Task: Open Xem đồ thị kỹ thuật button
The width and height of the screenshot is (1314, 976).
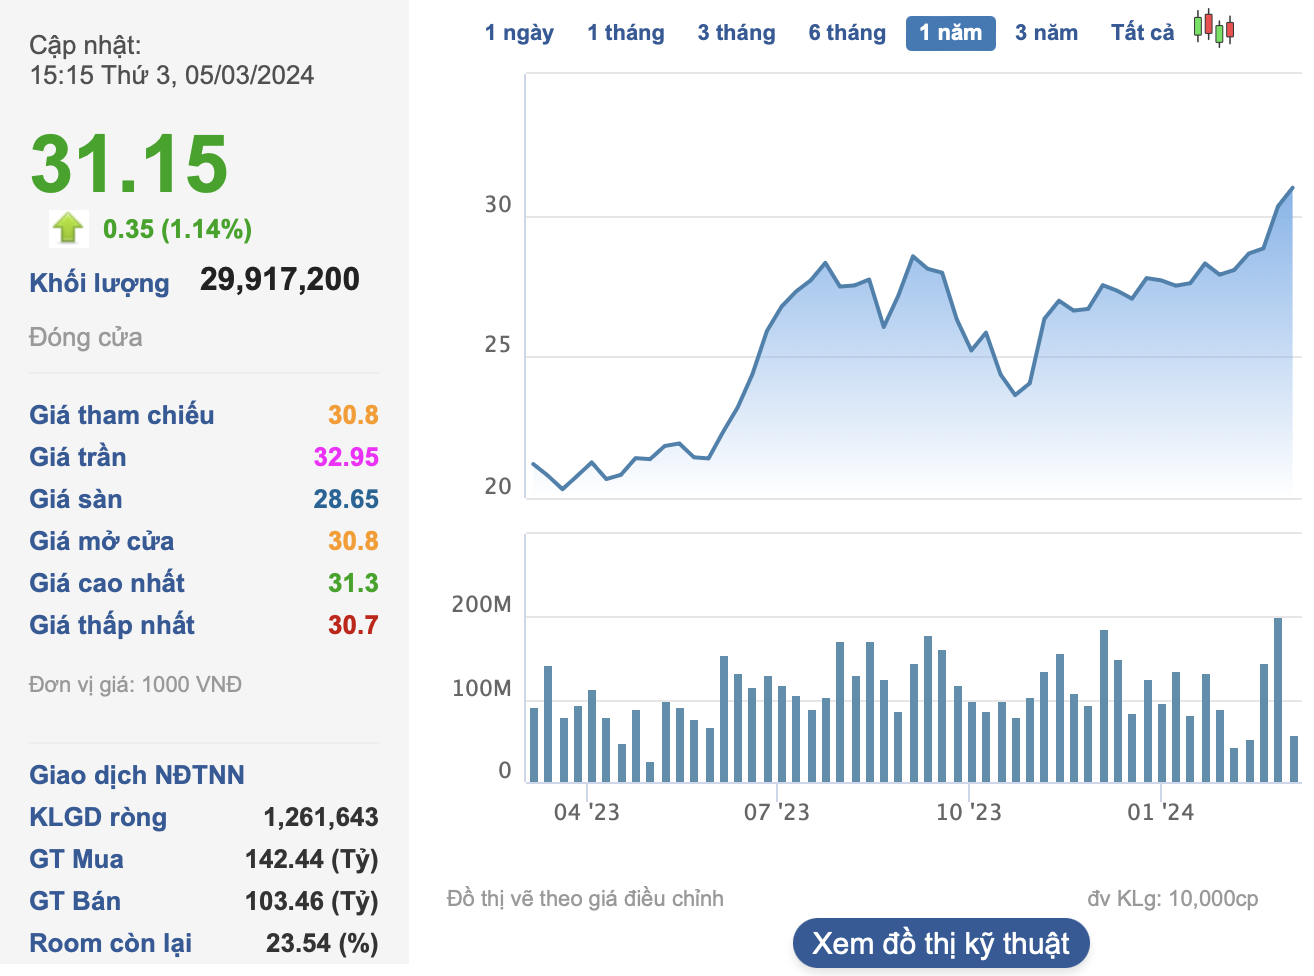Action: (x=941, y=943)
